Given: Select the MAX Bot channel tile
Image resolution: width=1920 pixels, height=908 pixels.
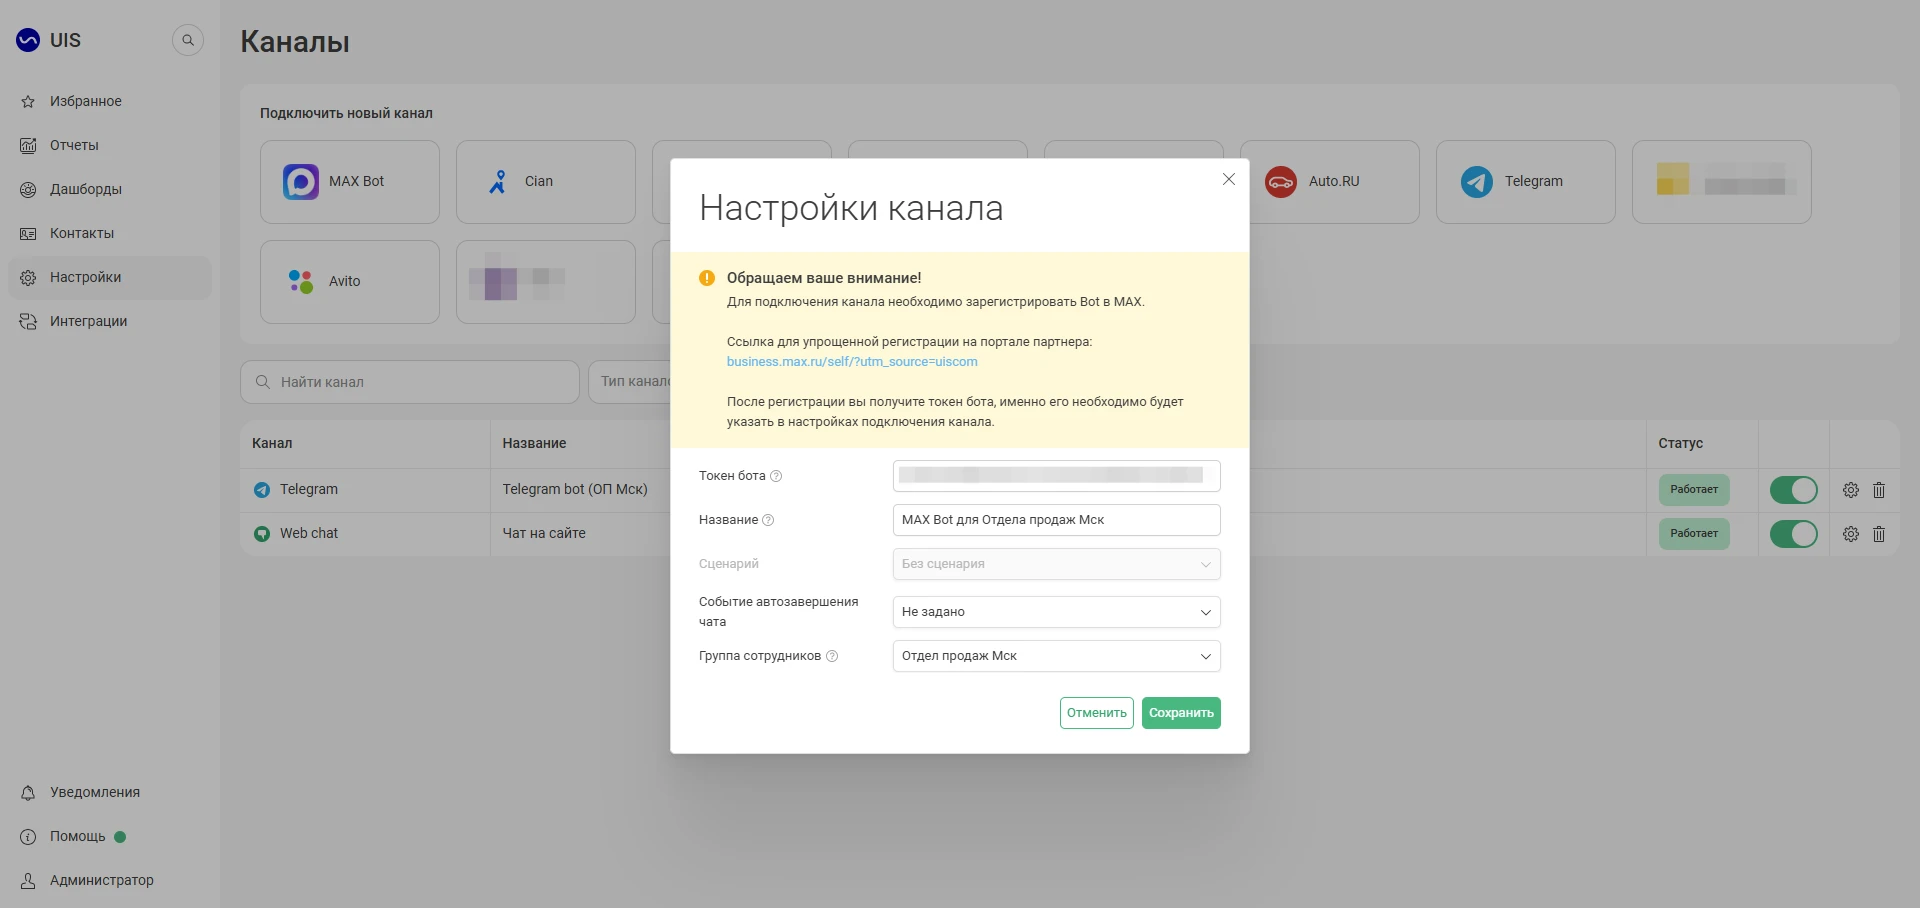Looking at the screenshot, I should pyautogui.click(x=349, y=182).
